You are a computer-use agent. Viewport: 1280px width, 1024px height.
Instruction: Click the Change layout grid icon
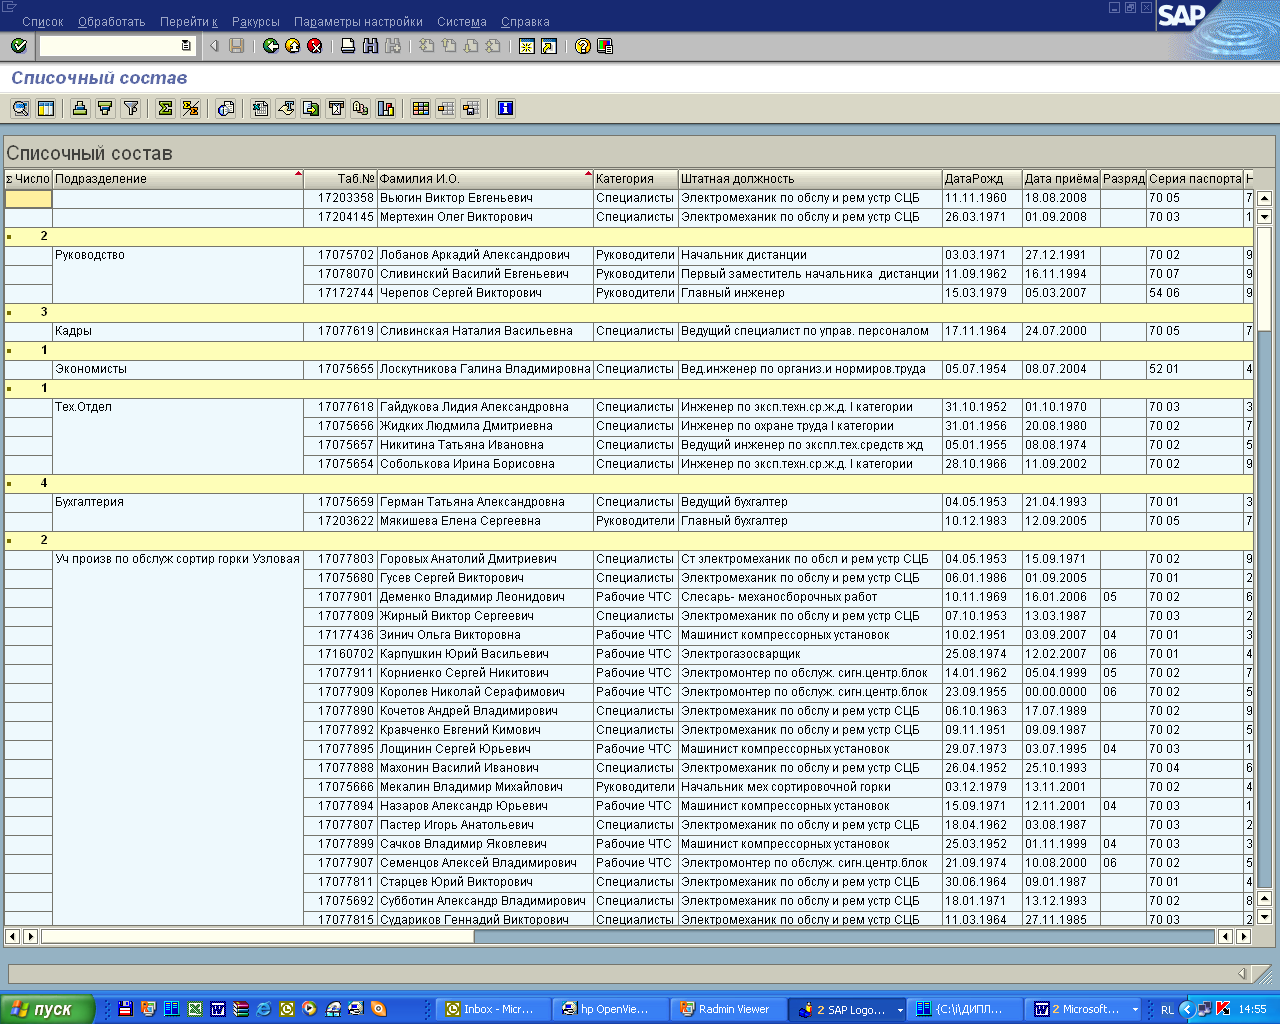coord(421,108)
